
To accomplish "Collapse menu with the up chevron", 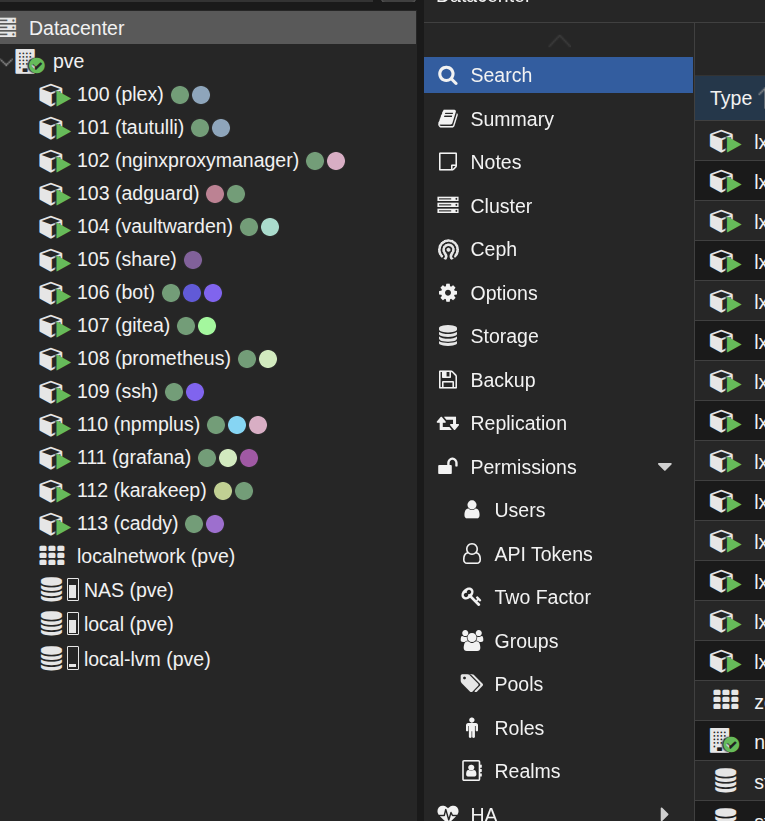I will [x=559, y=41].
